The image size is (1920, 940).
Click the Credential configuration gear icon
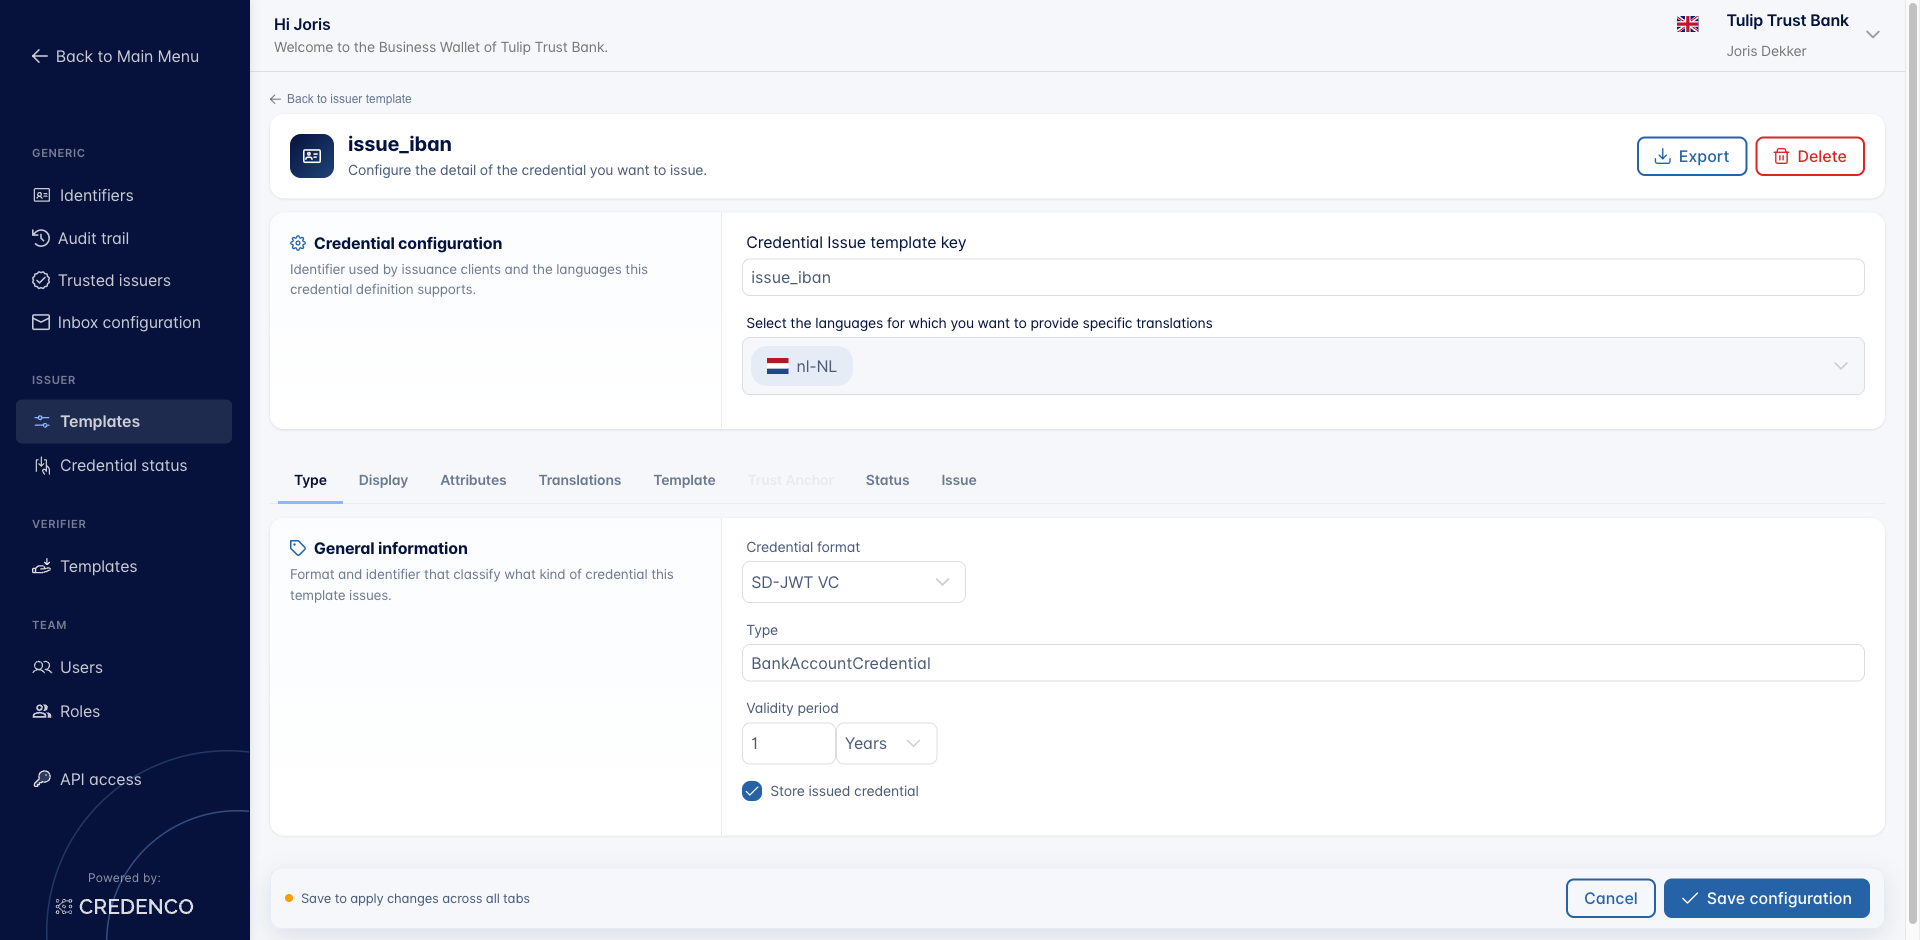click(x=298, y=243)
